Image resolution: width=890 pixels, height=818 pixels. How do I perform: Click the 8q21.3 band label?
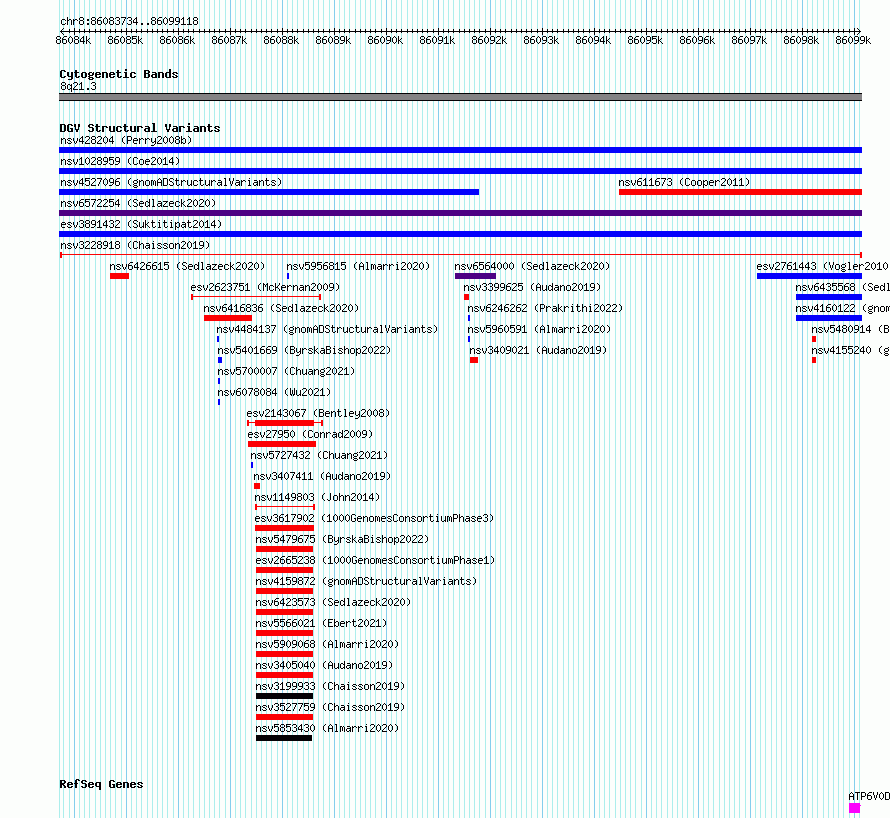78,86
